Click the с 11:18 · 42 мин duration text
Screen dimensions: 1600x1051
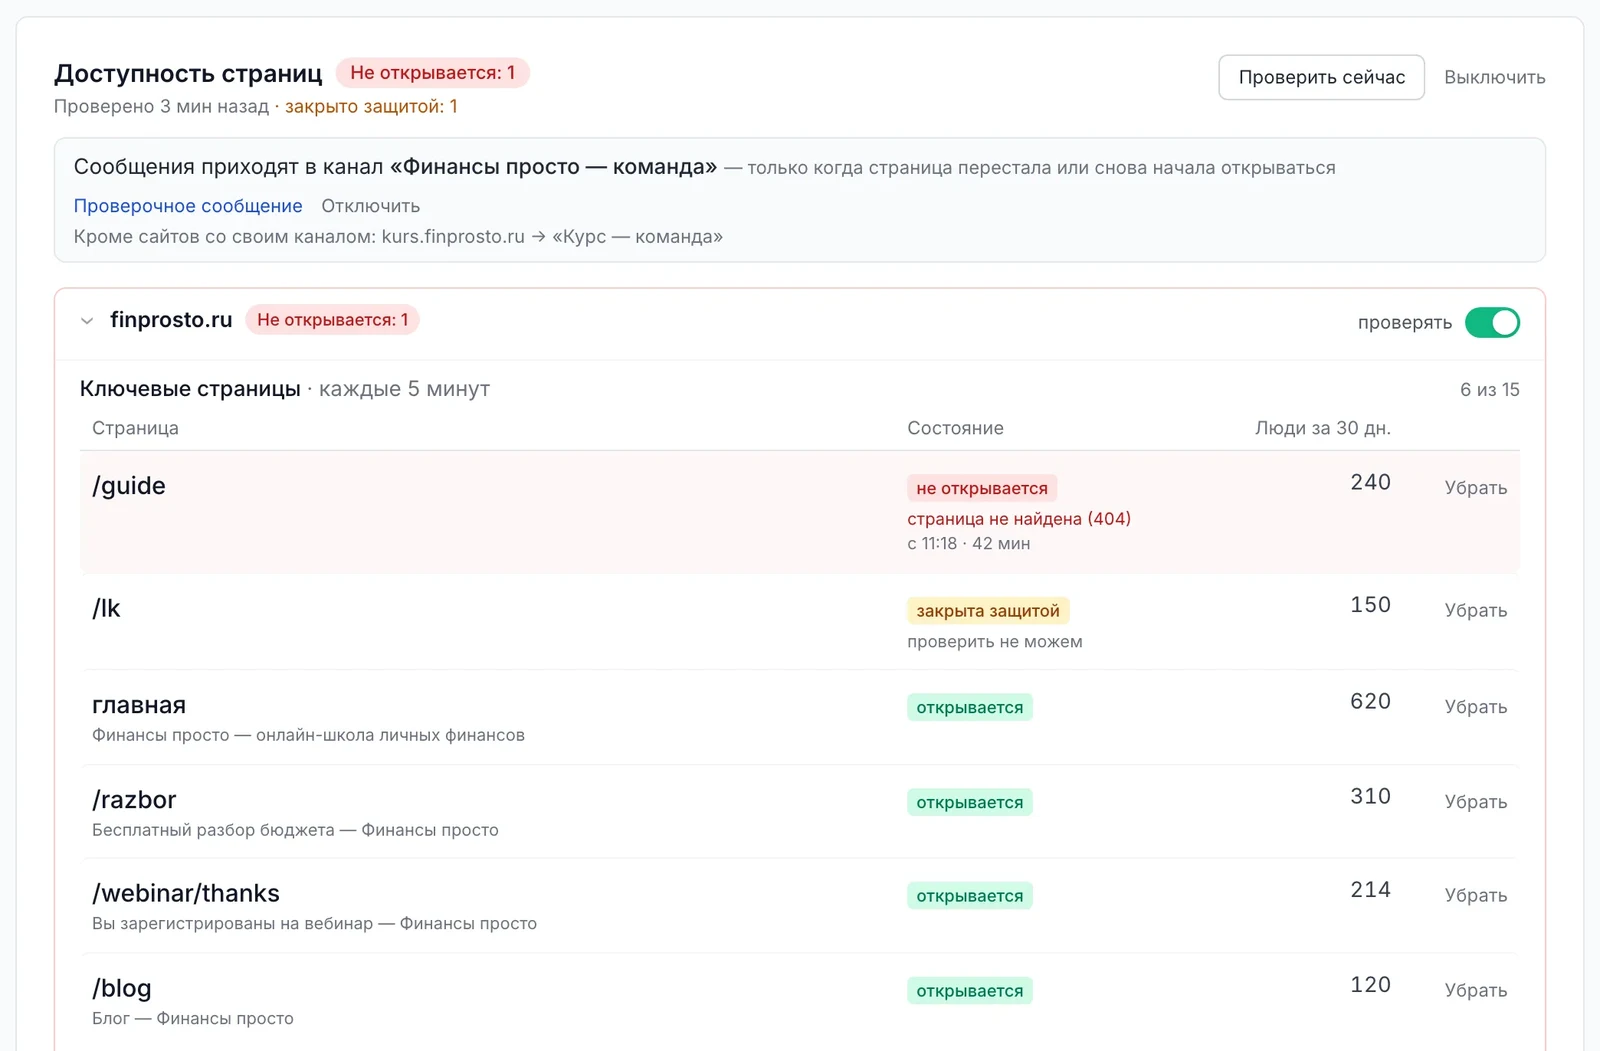click(968, 544)
